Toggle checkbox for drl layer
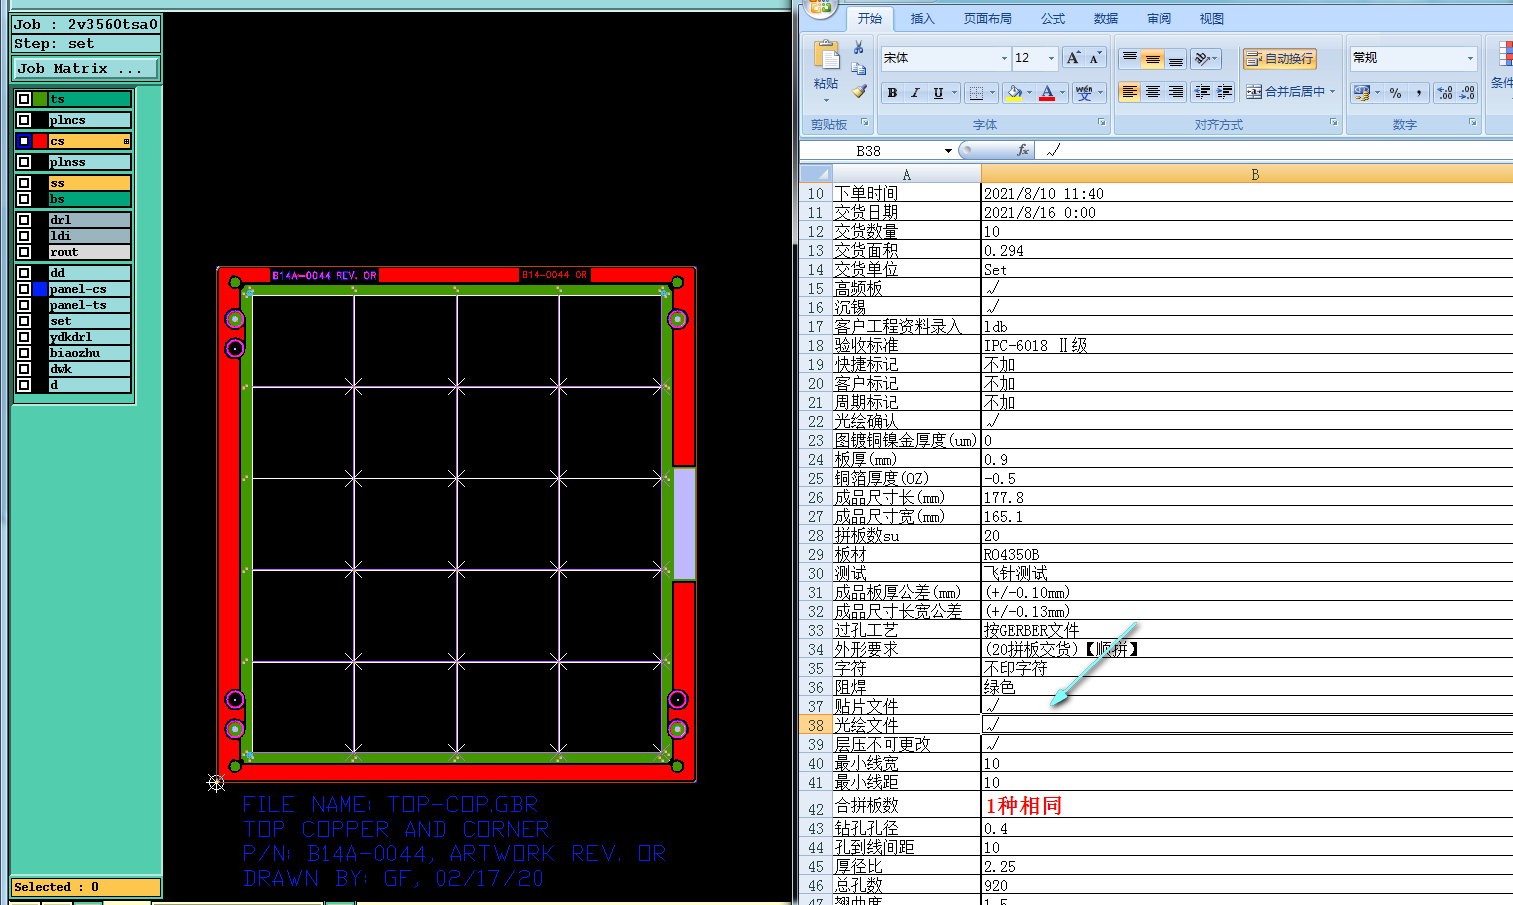The width and height of the screenshot is (1513, 905). click(24, 220)
